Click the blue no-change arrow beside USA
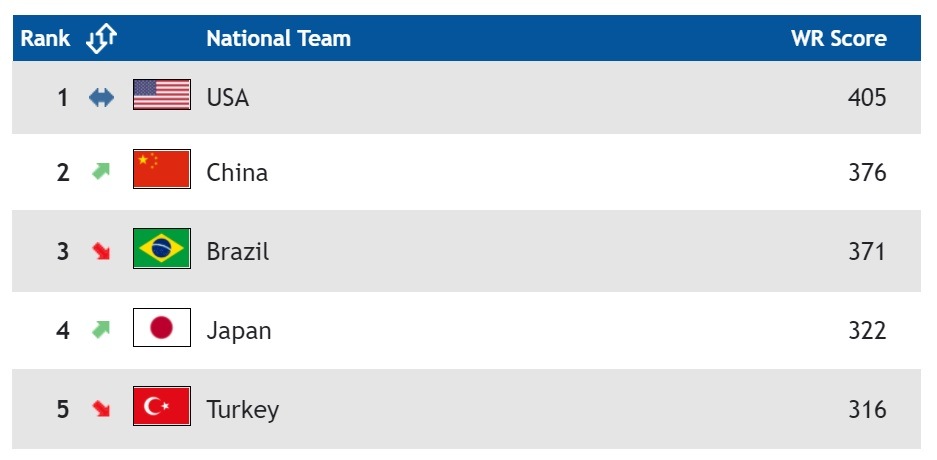The width and height of the screenshot is (937, 460). pyautogui.click(x=101, y=98)
